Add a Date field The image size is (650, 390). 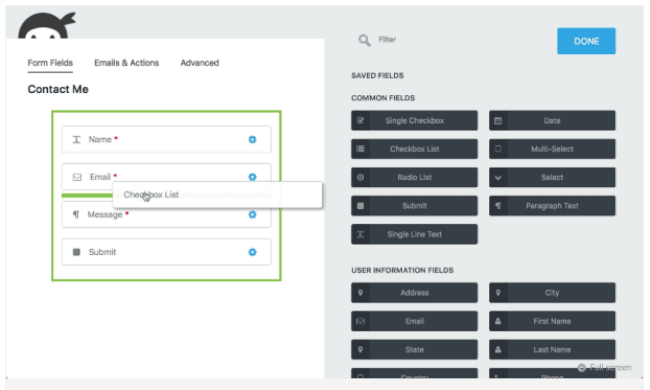tap(552, 121)
